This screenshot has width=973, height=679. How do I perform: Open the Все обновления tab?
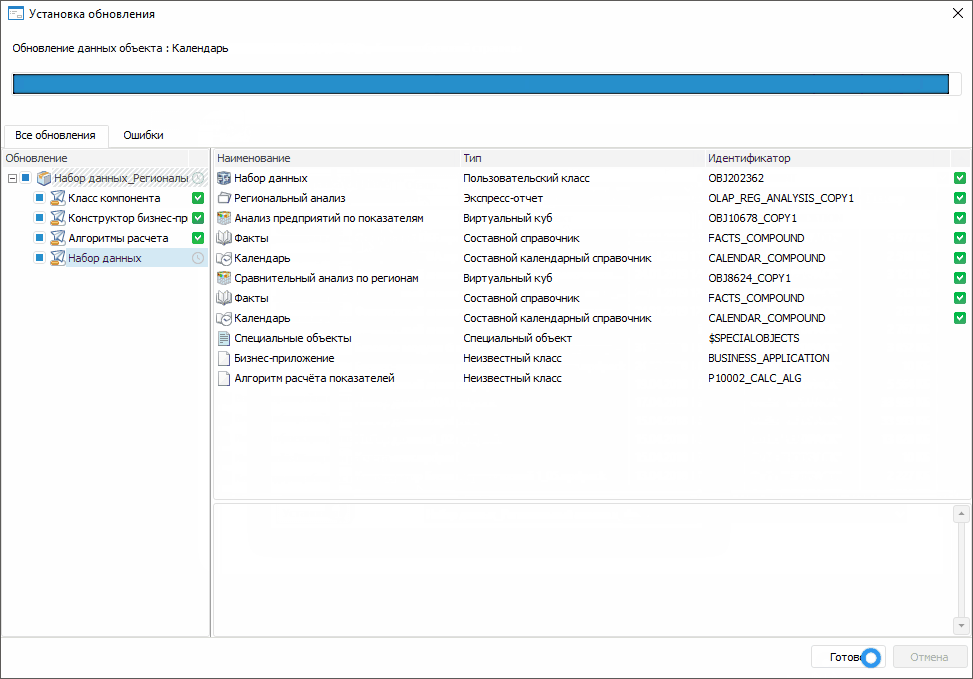click(x=55, y=135)
